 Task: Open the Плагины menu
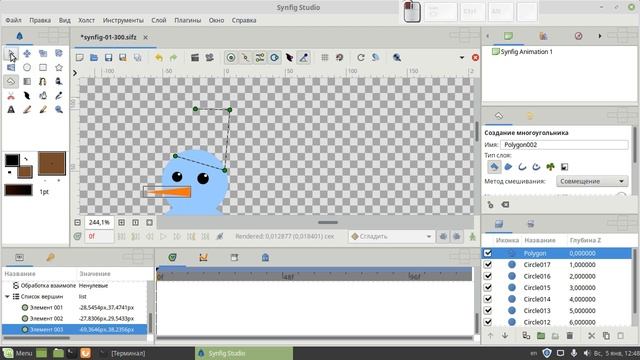(188, 20)
